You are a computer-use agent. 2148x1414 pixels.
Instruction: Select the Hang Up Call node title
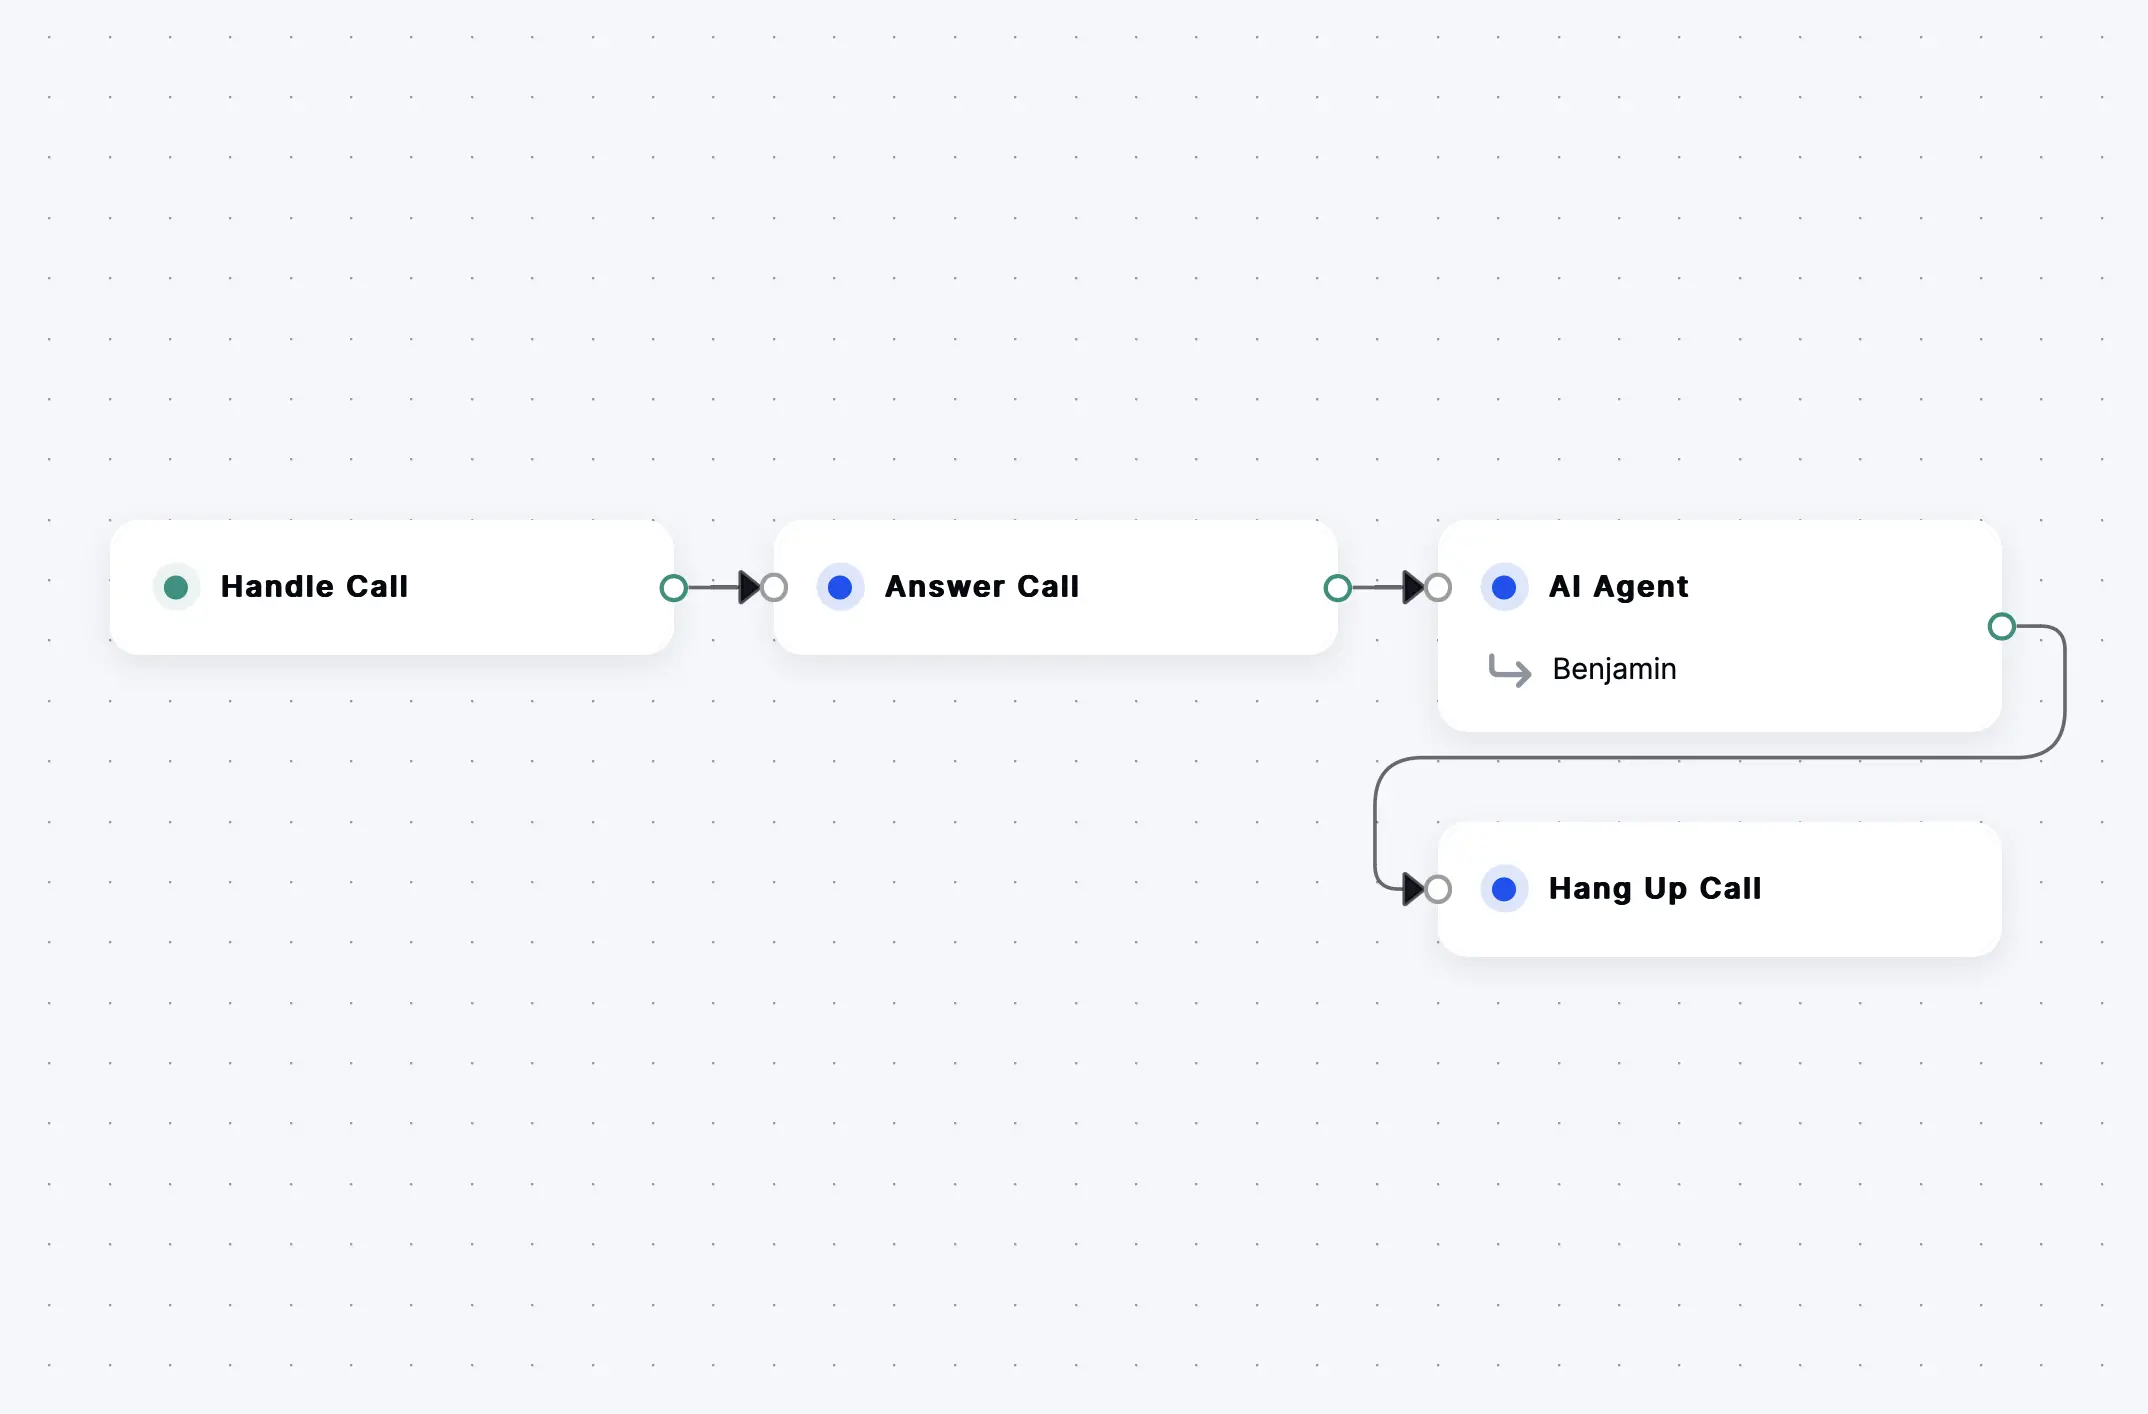(x=1655, y=888)
